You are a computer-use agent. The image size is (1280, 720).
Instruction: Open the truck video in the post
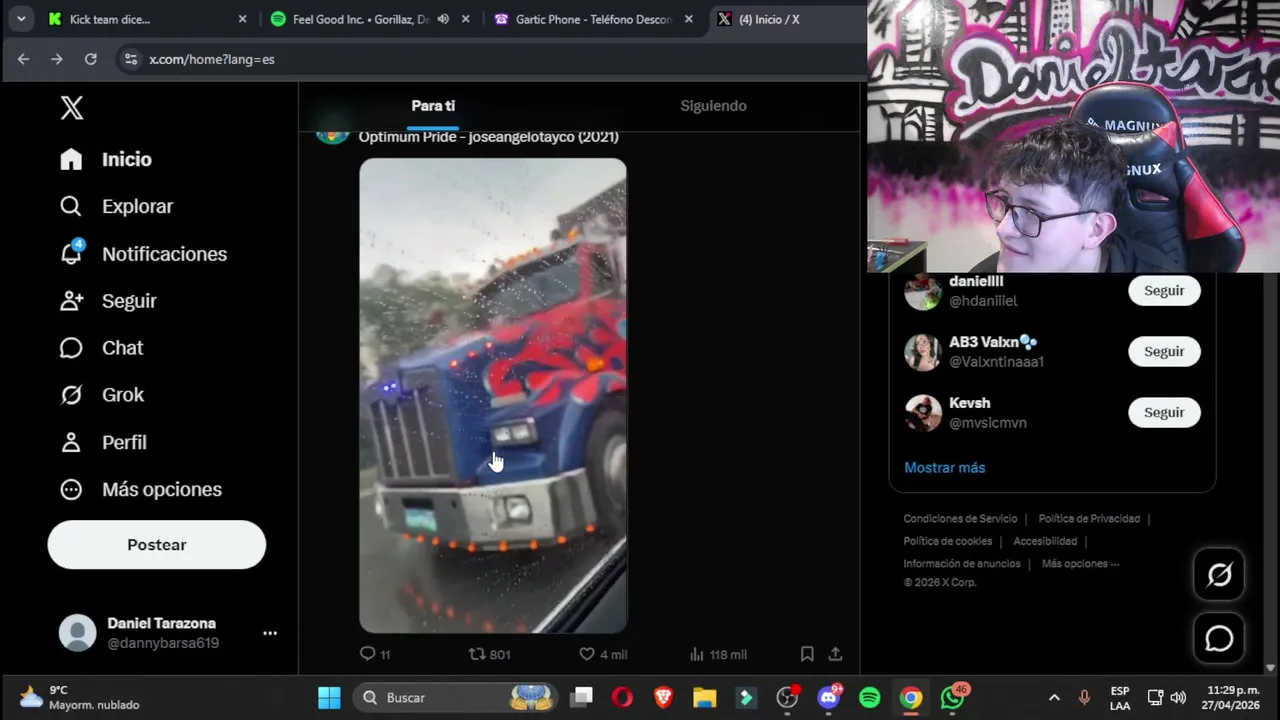tap(493, 396)
